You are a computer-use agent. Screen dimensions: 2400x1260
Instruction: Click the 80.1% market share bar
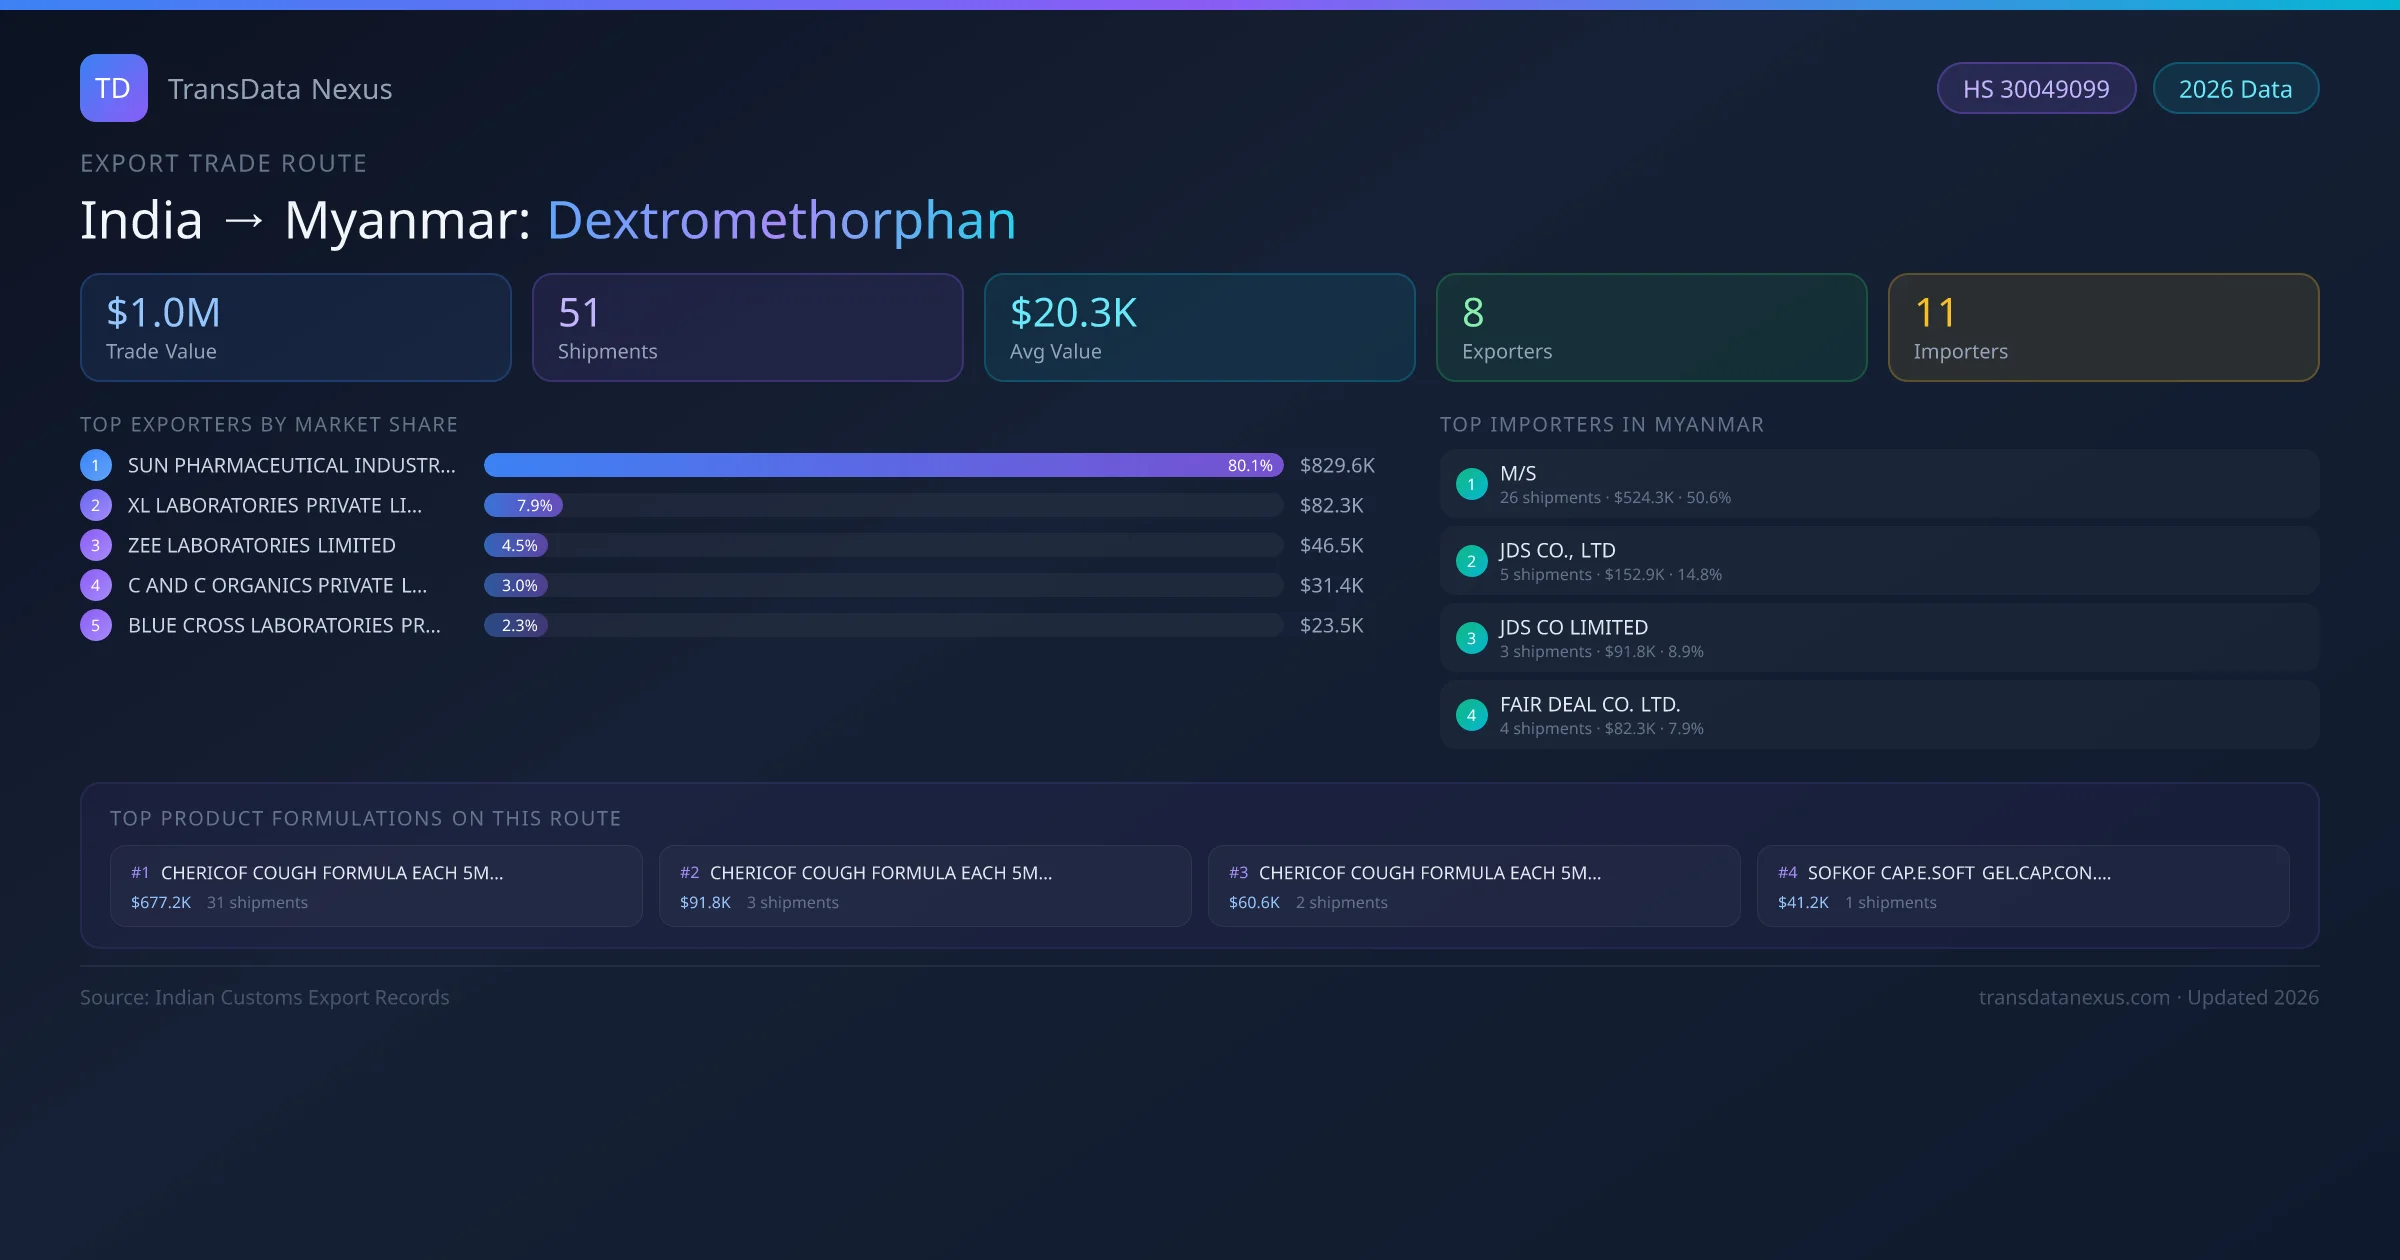882,465
